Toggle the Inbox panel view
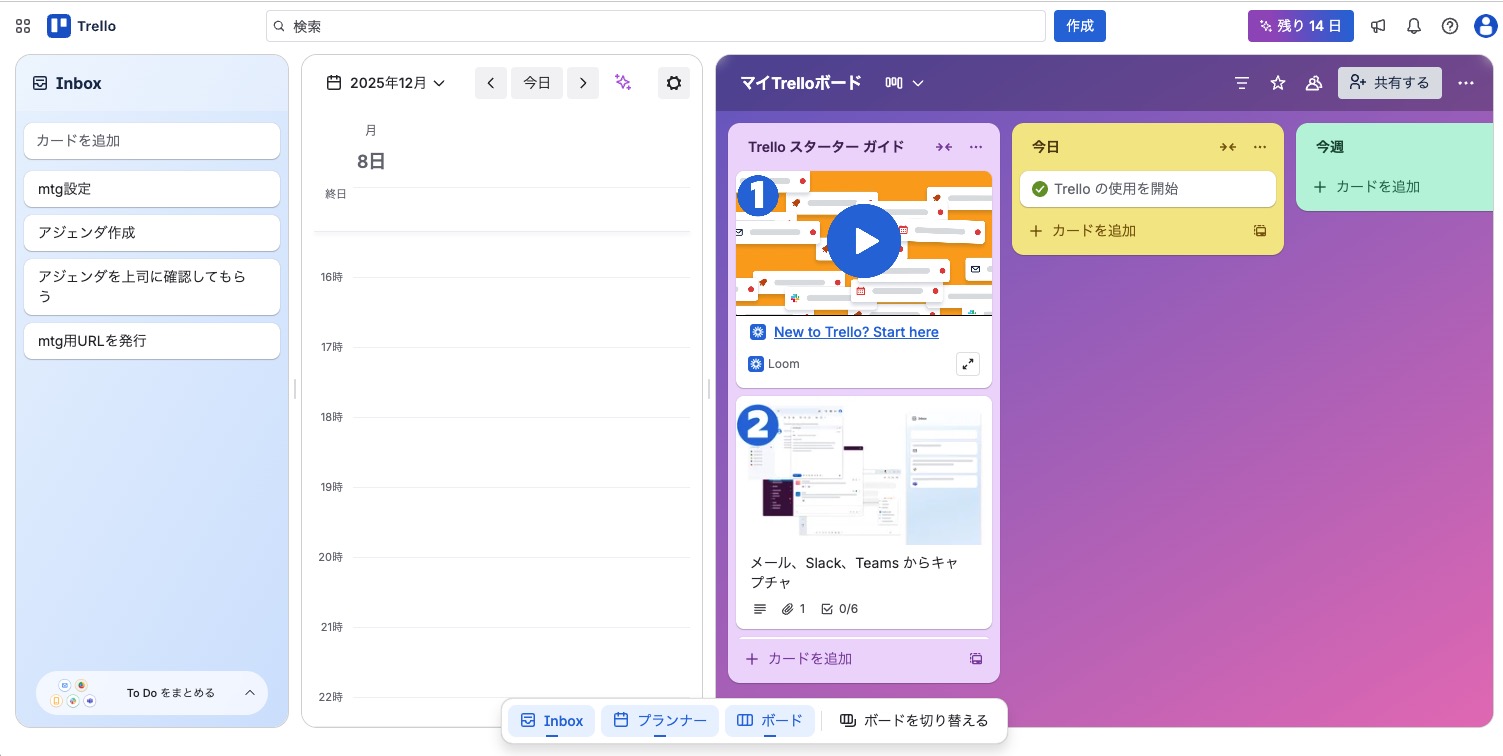This screenshot has height=756, width=1503. (x=552, y=721)
